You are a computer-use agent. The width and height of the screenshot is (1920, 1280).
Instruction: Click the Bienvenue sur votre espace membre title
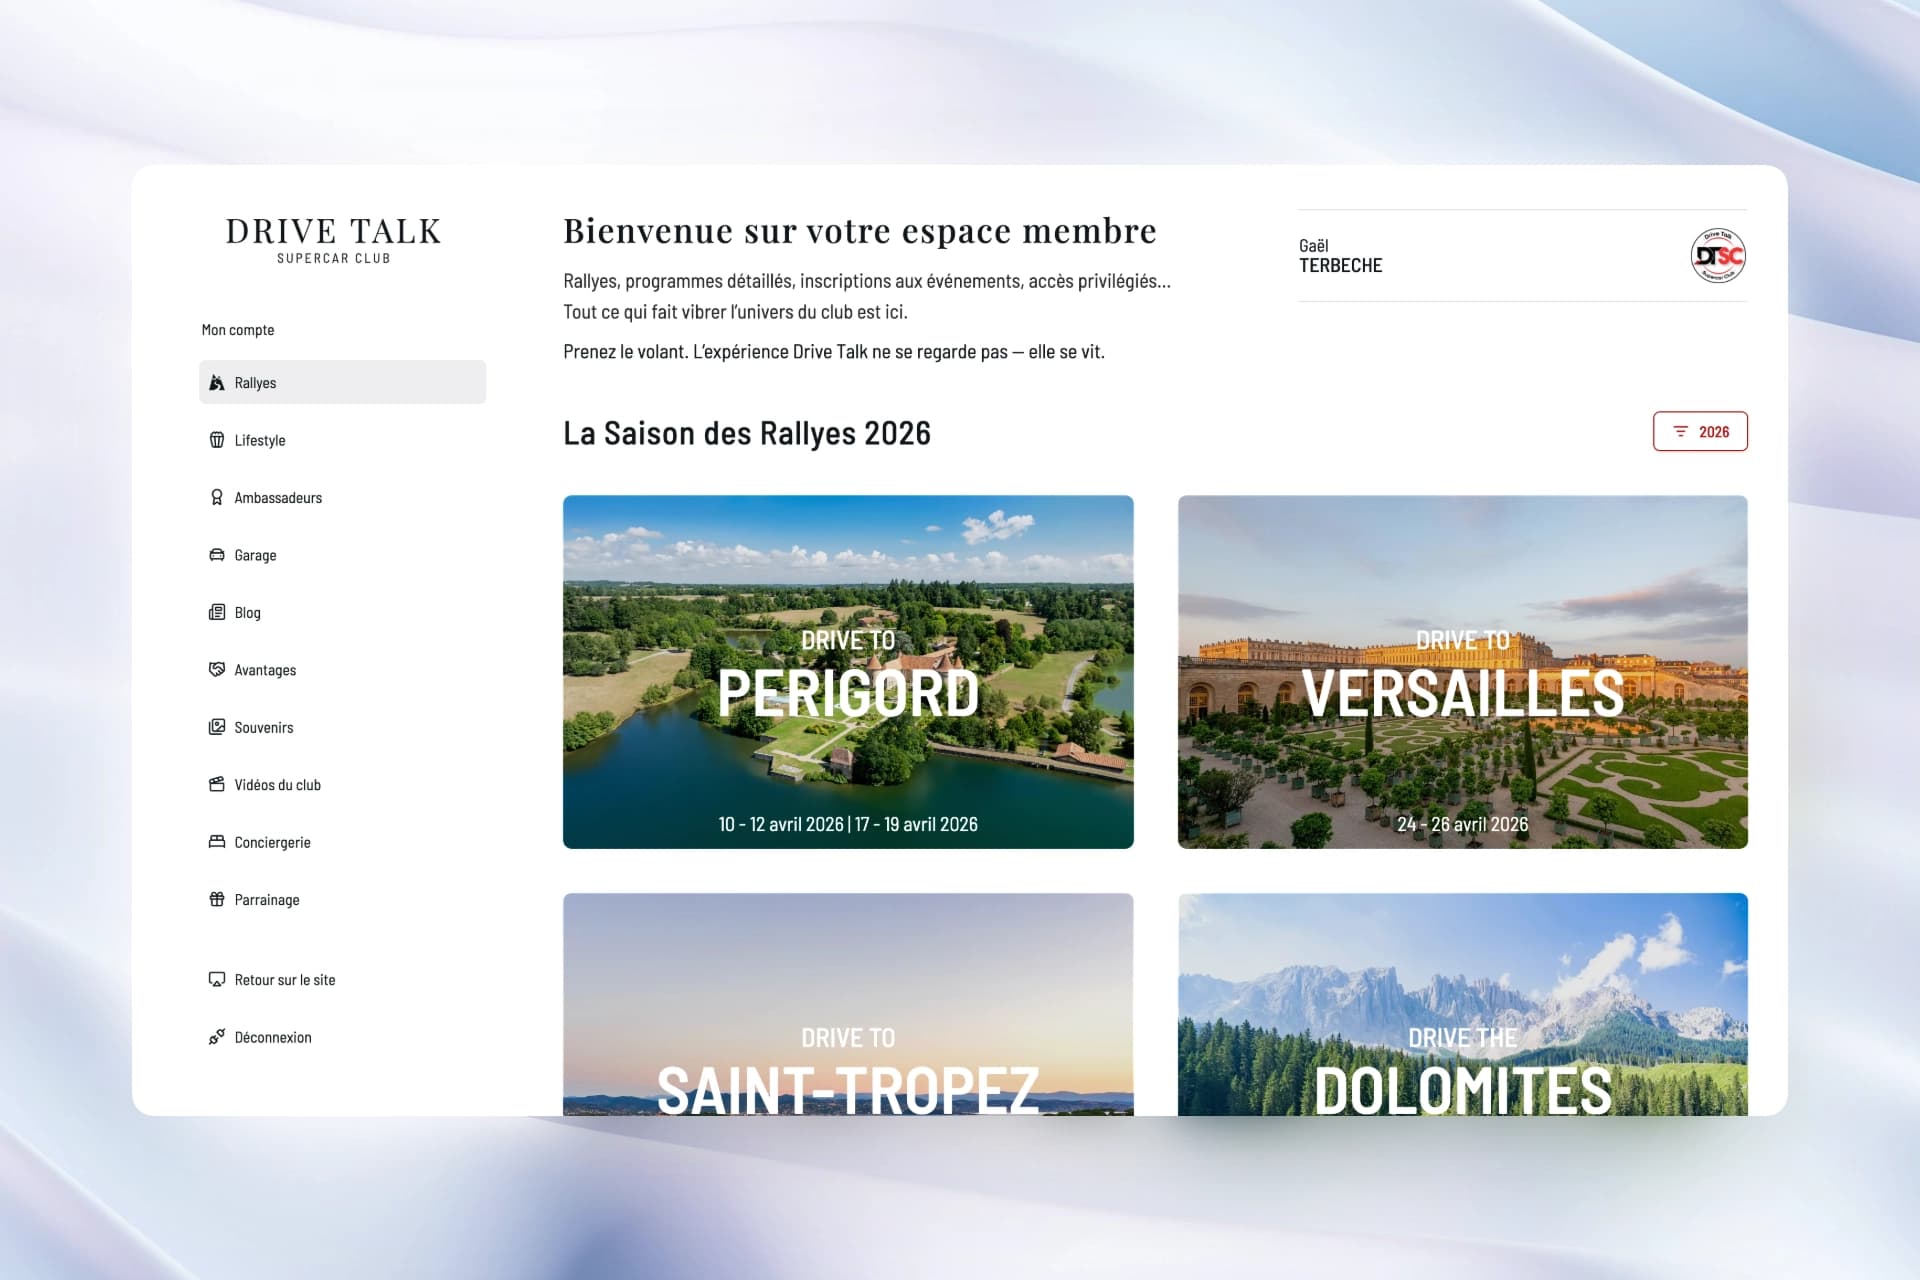coord(860,231)
